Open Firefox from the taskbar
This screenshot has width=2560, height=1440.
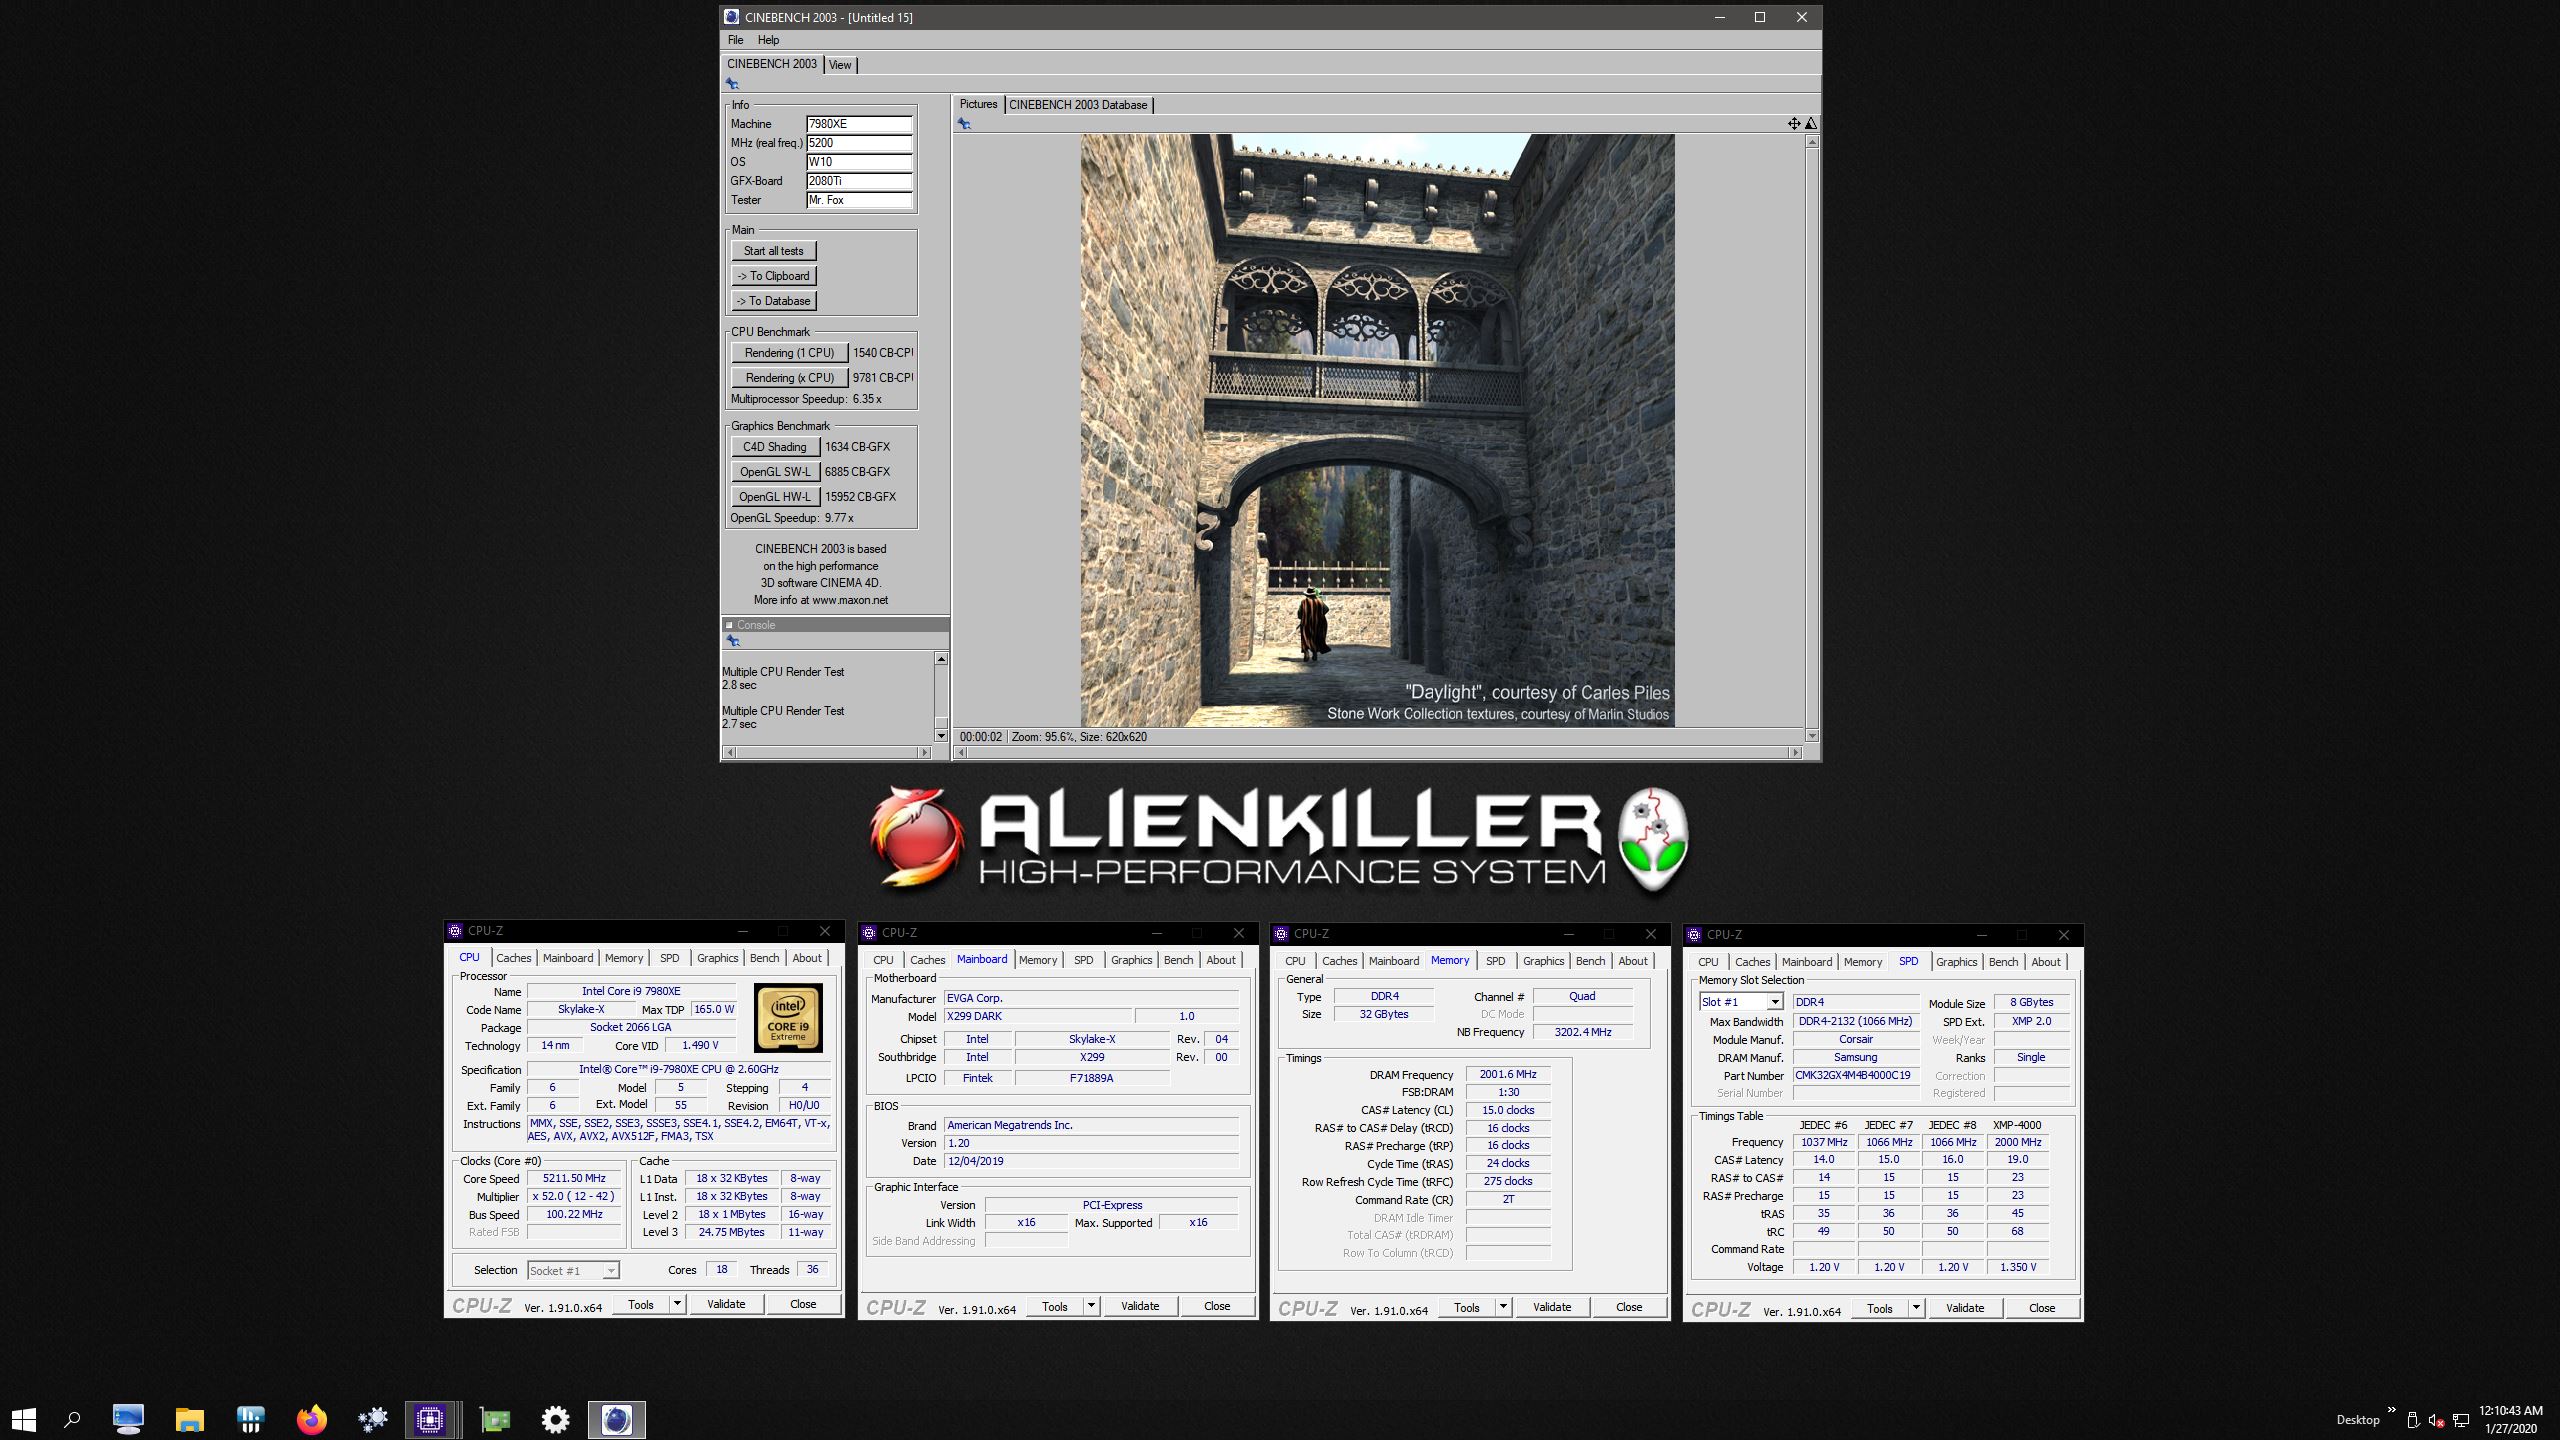pyautogui.click(x=312, y=1419)
